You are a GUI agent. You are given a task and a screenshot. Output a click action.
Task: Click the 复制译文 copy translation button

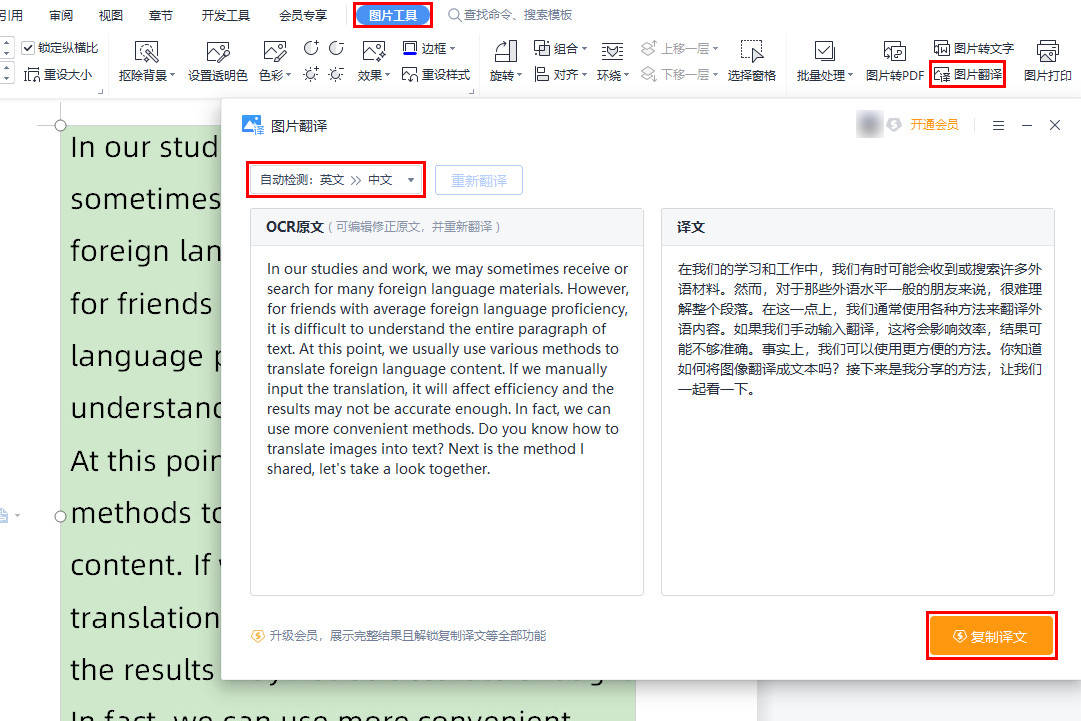click(991, 635)
